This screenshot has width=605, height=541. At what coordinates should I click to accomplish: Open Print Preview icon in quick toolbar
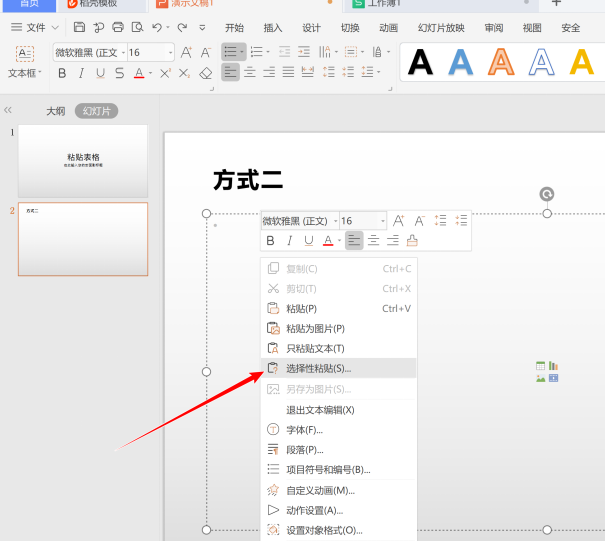click(x=137, y=27)
